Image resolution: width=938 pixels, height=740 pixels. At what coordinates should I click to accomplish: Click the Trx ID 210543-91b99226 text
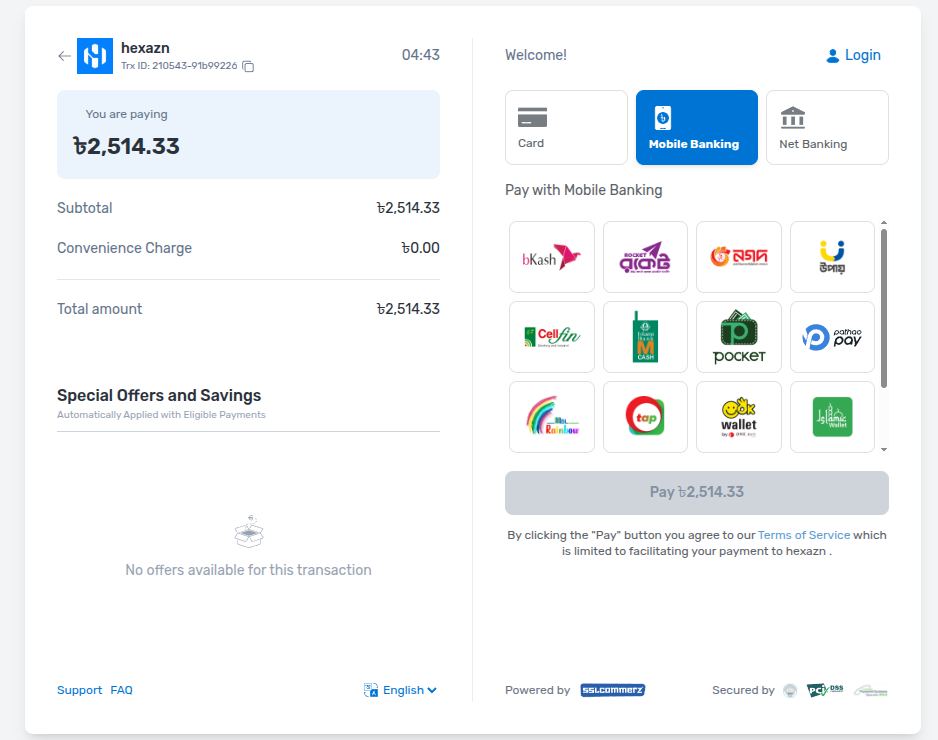click(x=179, y=66)
